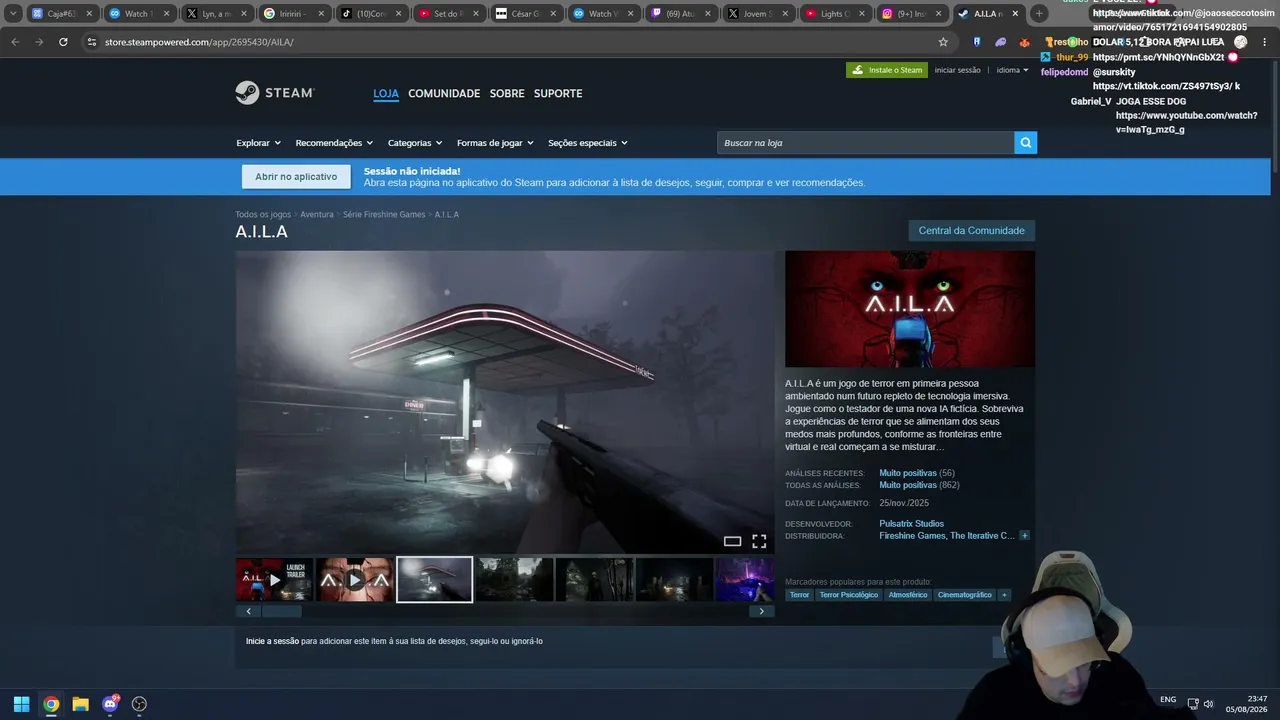
Task: Select the Terror tag
Action: point(799,595)
